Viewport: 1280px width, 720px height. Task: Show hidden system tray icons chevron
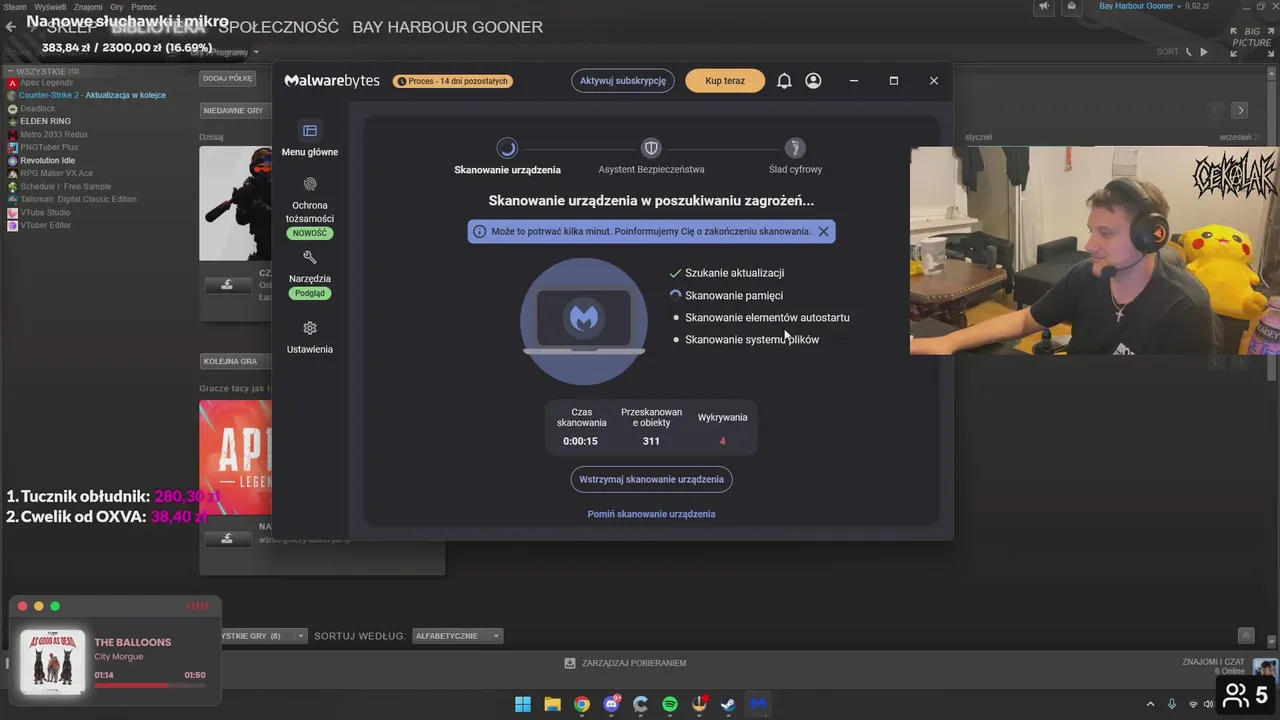pos(1150,704)
